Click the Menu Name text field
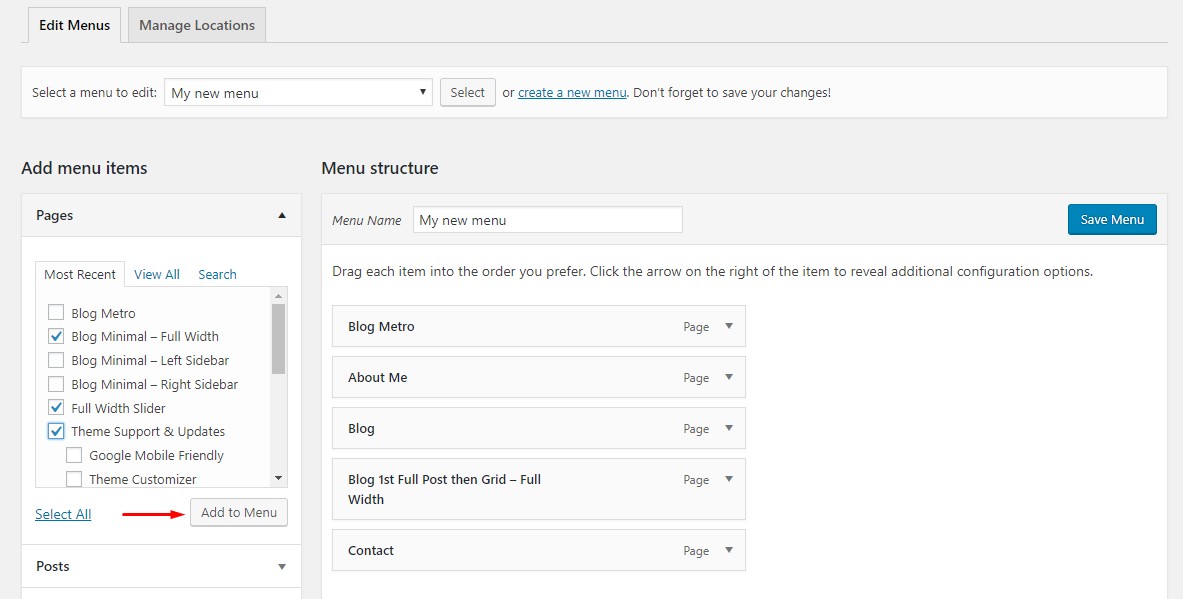This screenshot has width=1183, height=599. 547,220
